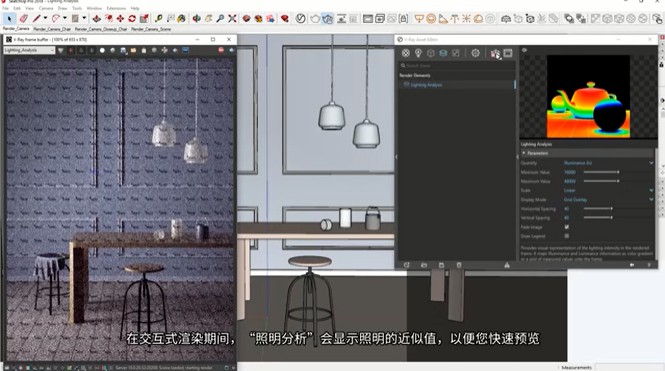Click render teapot button in Asset Editor

(495, 53)
